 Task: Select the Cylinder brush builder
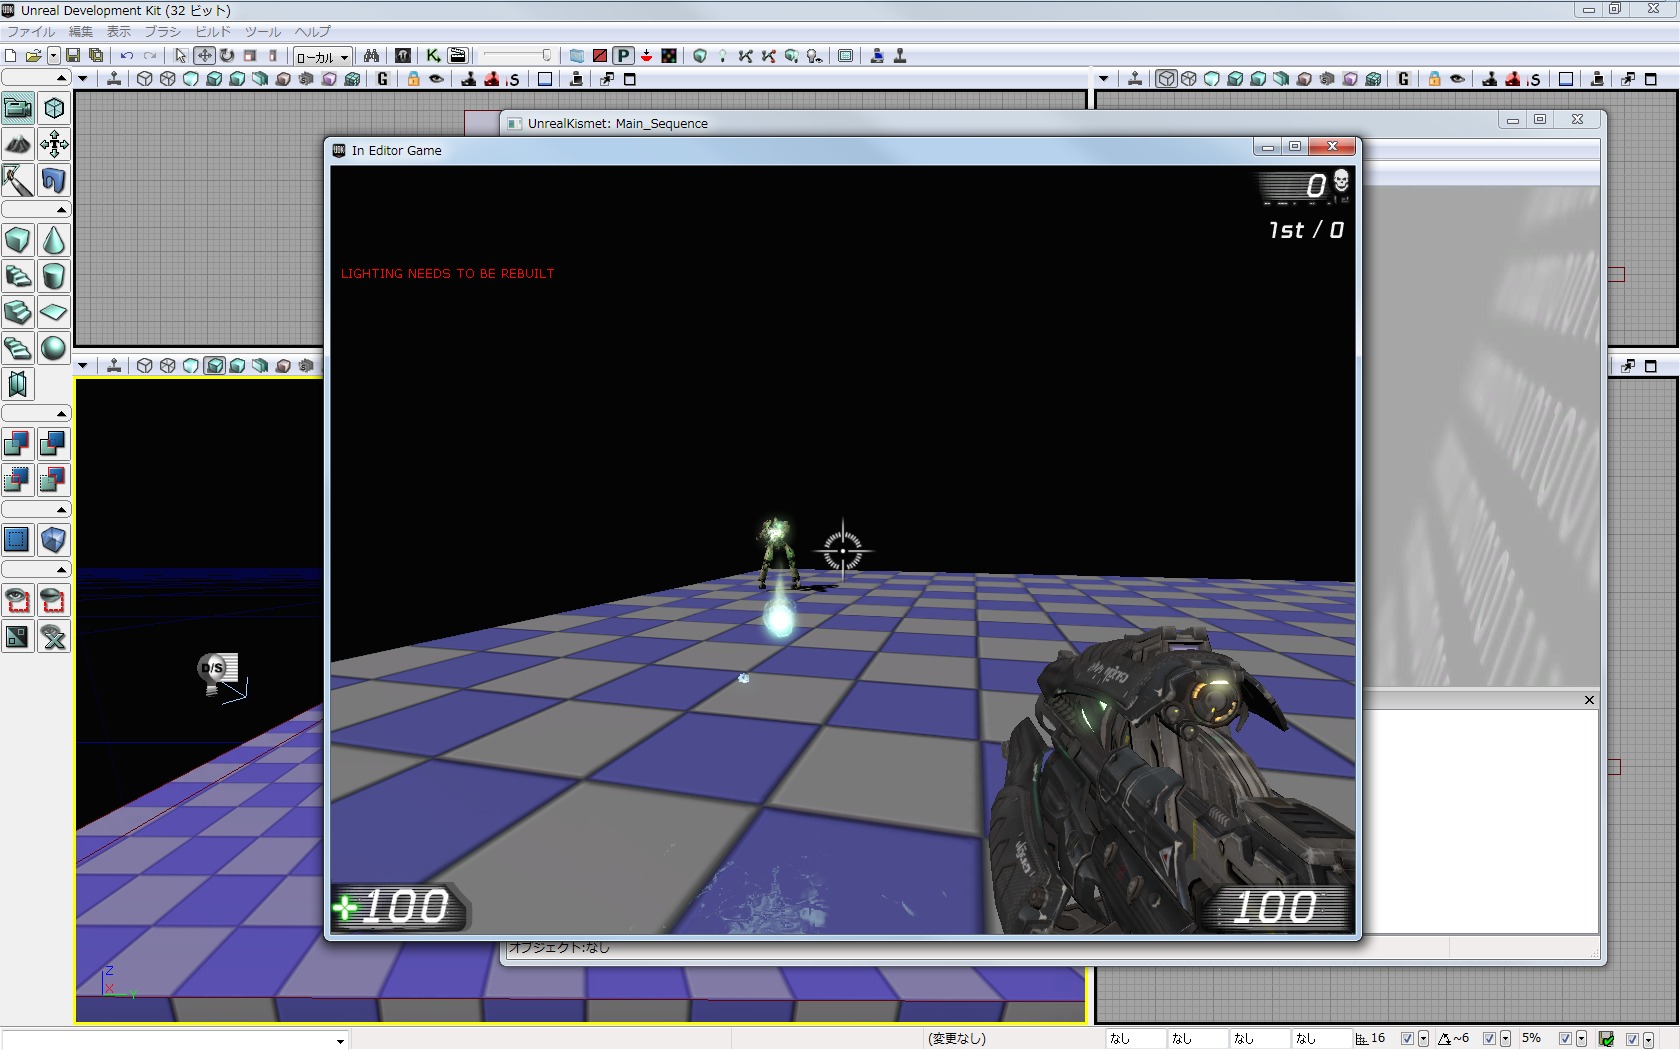(54, 276)
